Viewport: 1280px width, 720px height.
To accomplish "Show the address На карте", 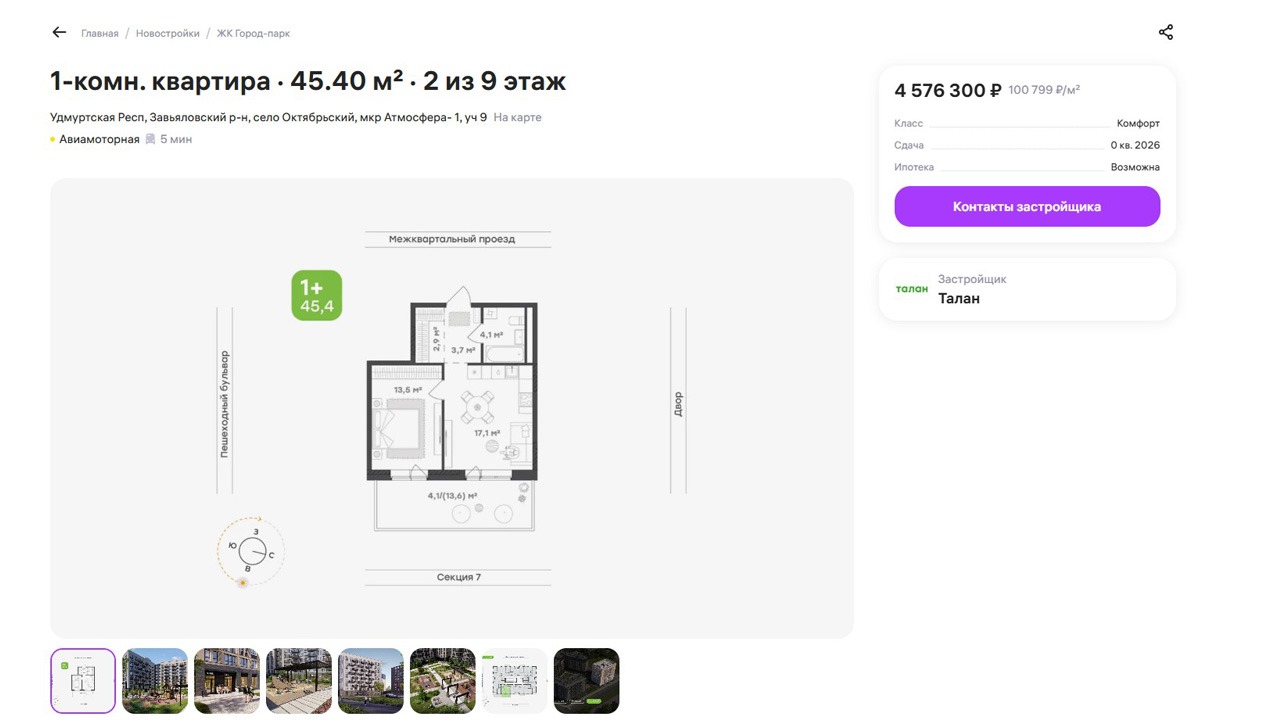I will 517,118.
